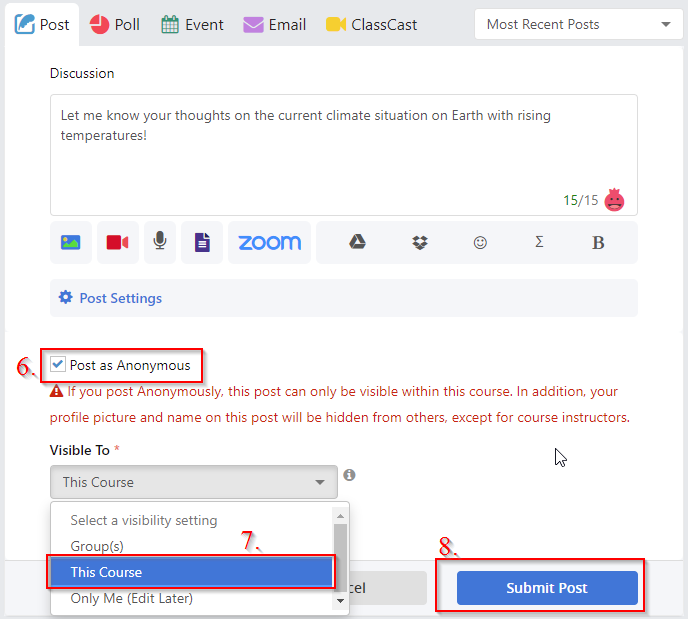Switch to the ClassCast tab
The height and width of the screenshot is (619, 688).
(372, 25)
